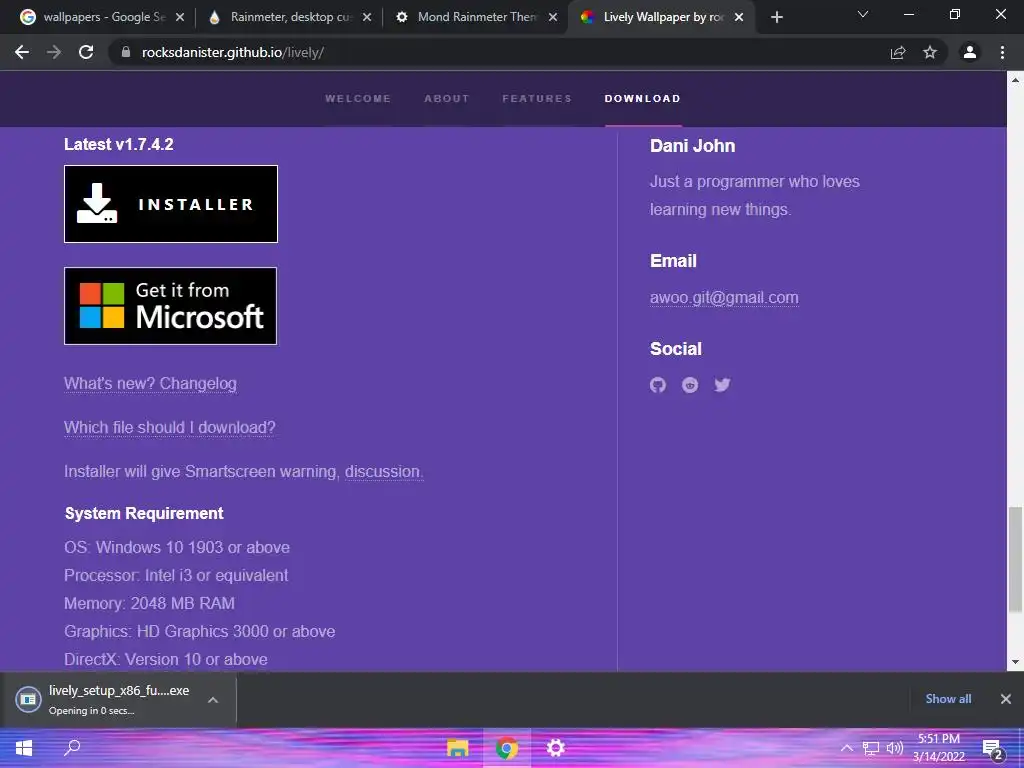Reload the page with the refresh icon

point(86,52)
